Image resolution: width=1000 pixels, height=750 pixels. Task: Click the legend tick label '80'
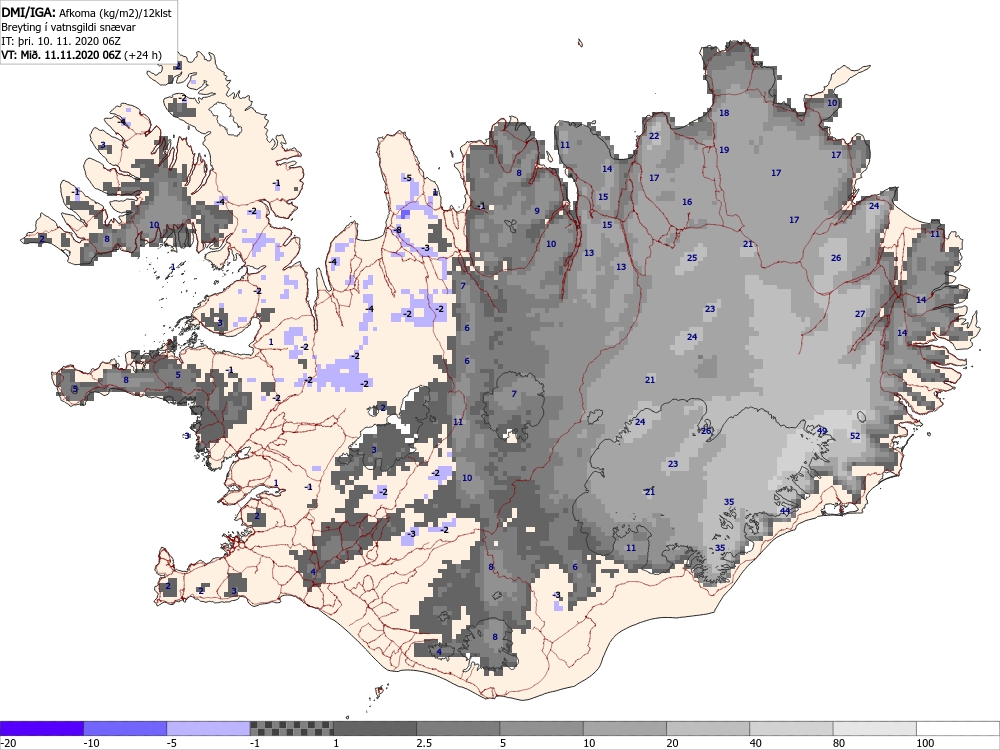[x=839, y=744]
